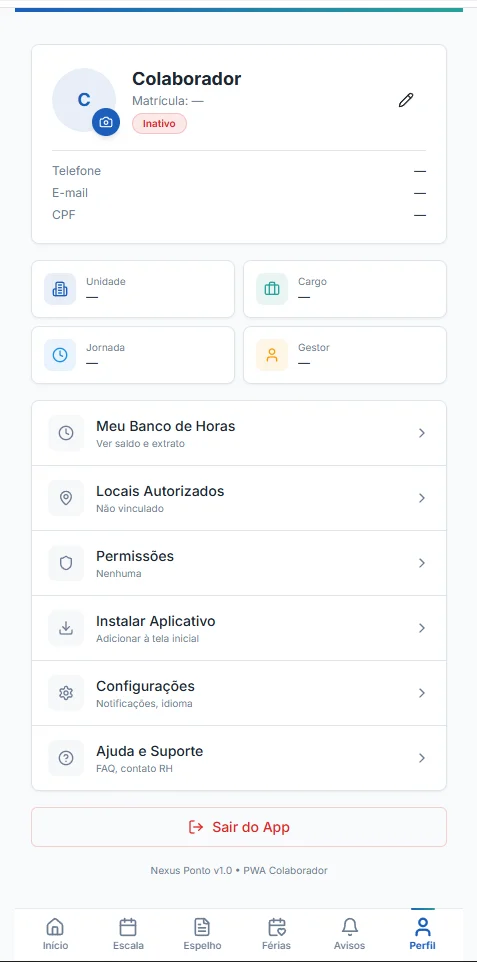Select the Perfil tab
Screen dimensions: 477x962
422,934
